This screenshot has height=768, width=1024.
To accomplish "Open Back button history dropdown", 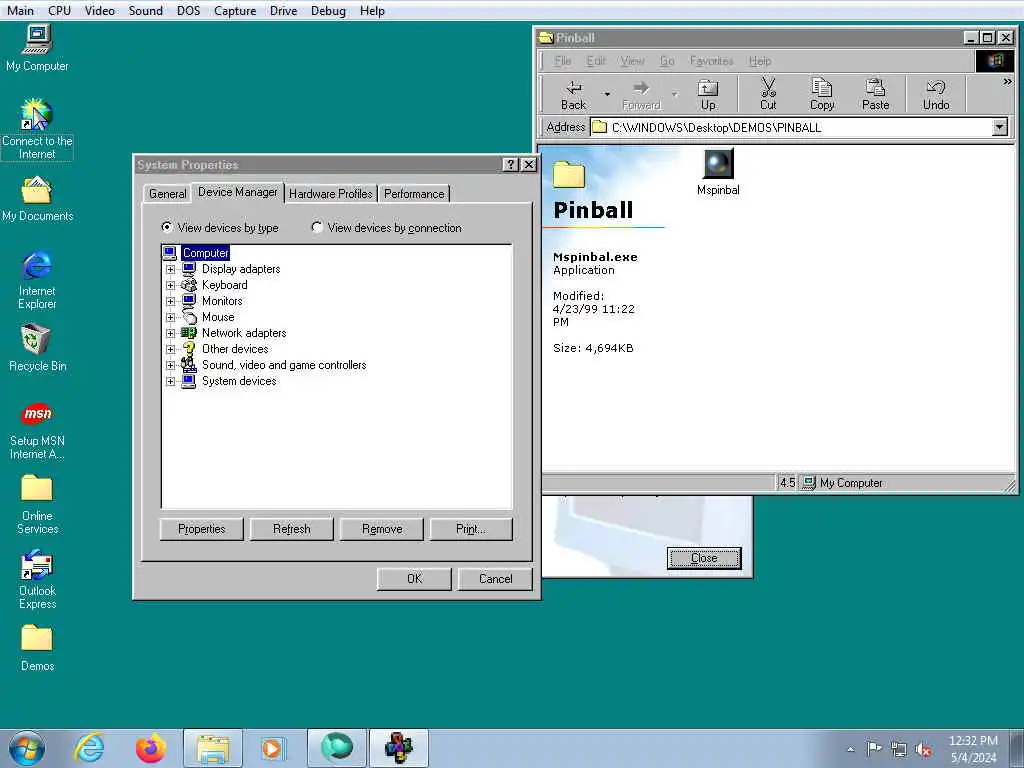I will tap(607, 95).
